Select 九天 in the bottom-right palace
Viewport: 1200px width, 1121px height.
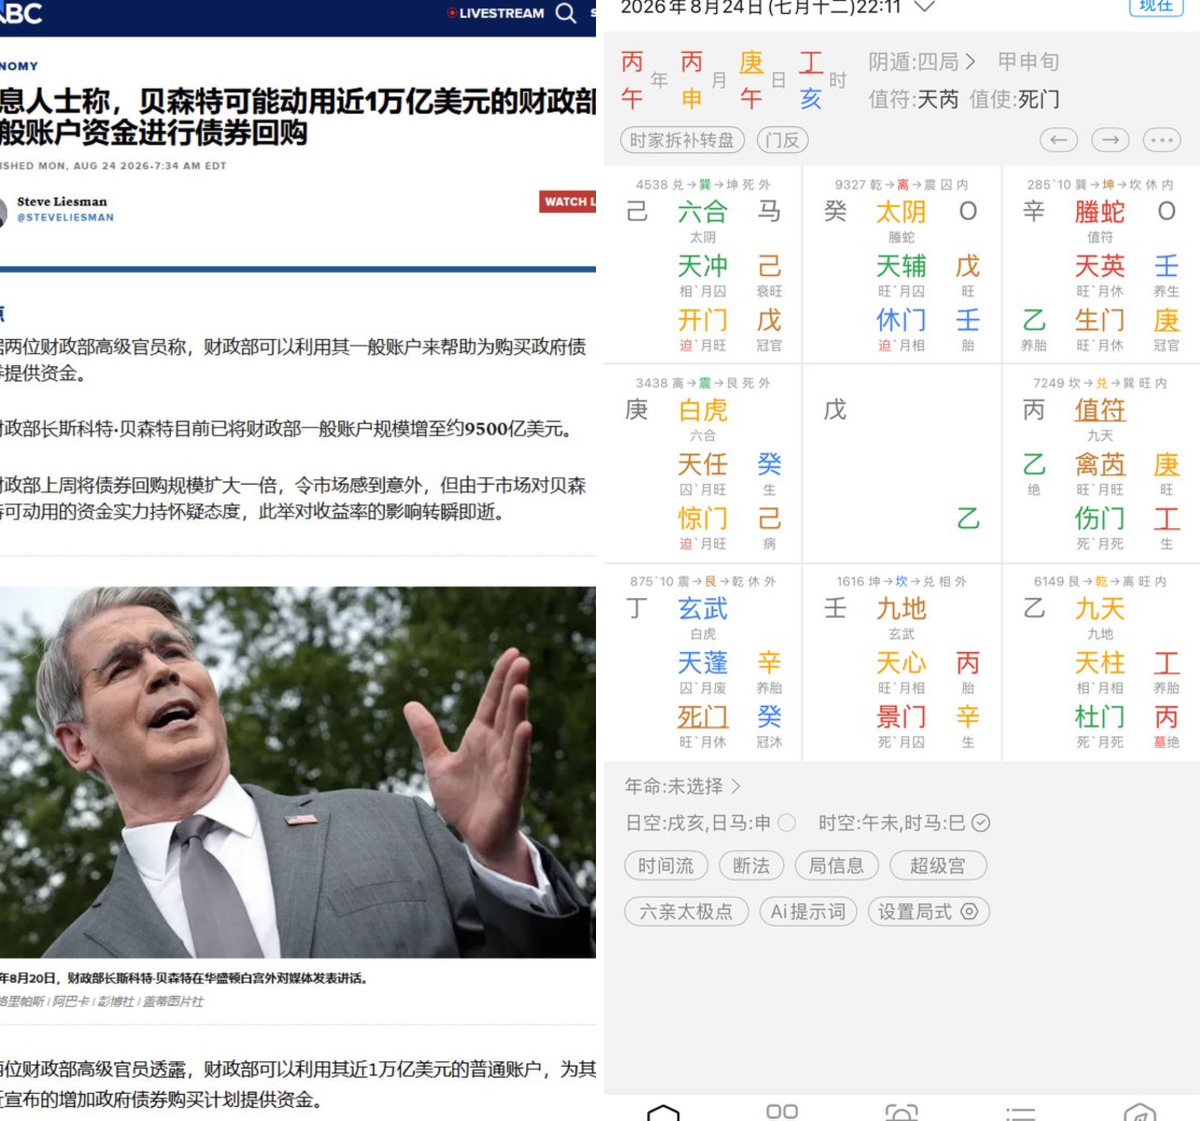(1100, 609)
